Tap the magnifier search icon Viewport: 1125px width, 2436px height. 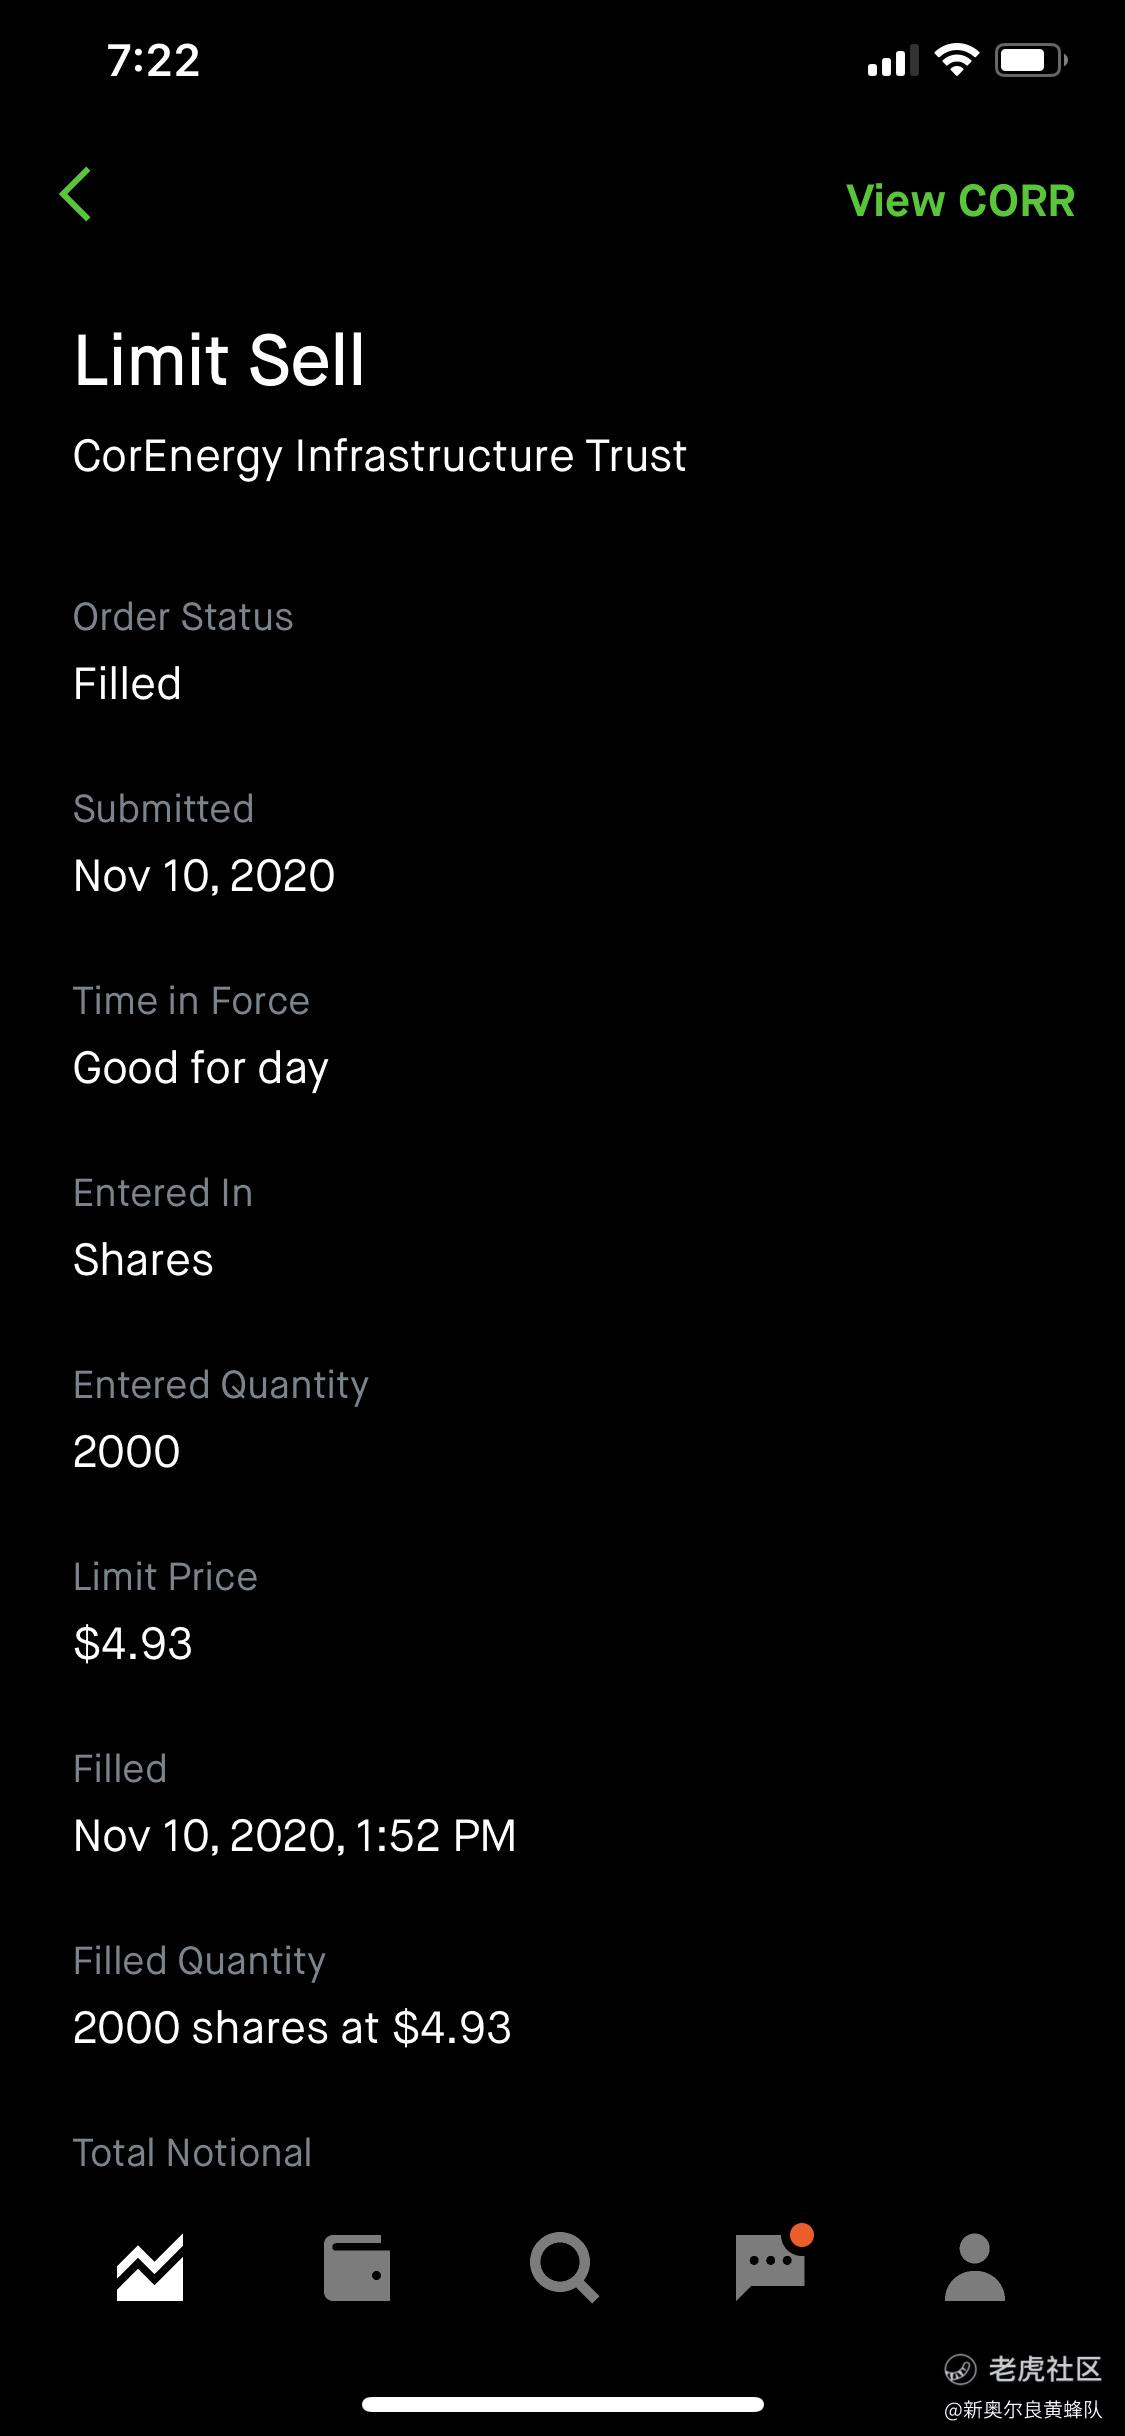click(564, 2268)
